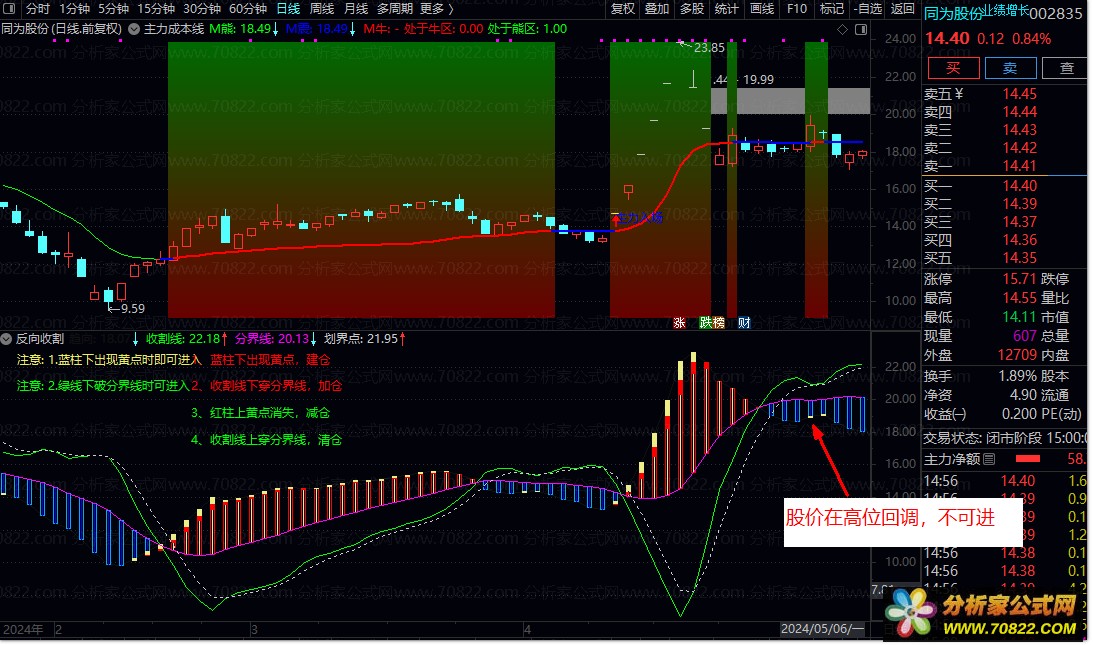Click the red 主力净额 bar
The height and width of the screenshot is (645, 1093).
(1027, 459)
